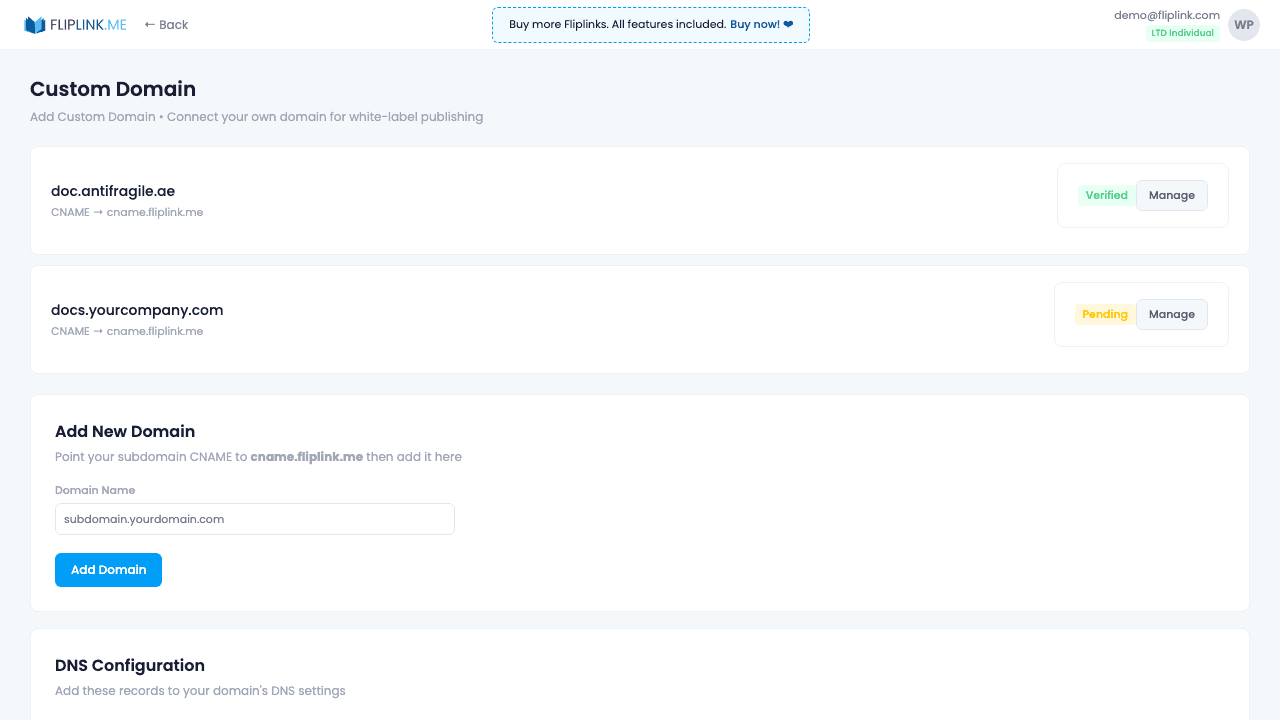Click the CNAME arrow under doc.antifragile.ae
1280x720 pixels.
point(100,212)
